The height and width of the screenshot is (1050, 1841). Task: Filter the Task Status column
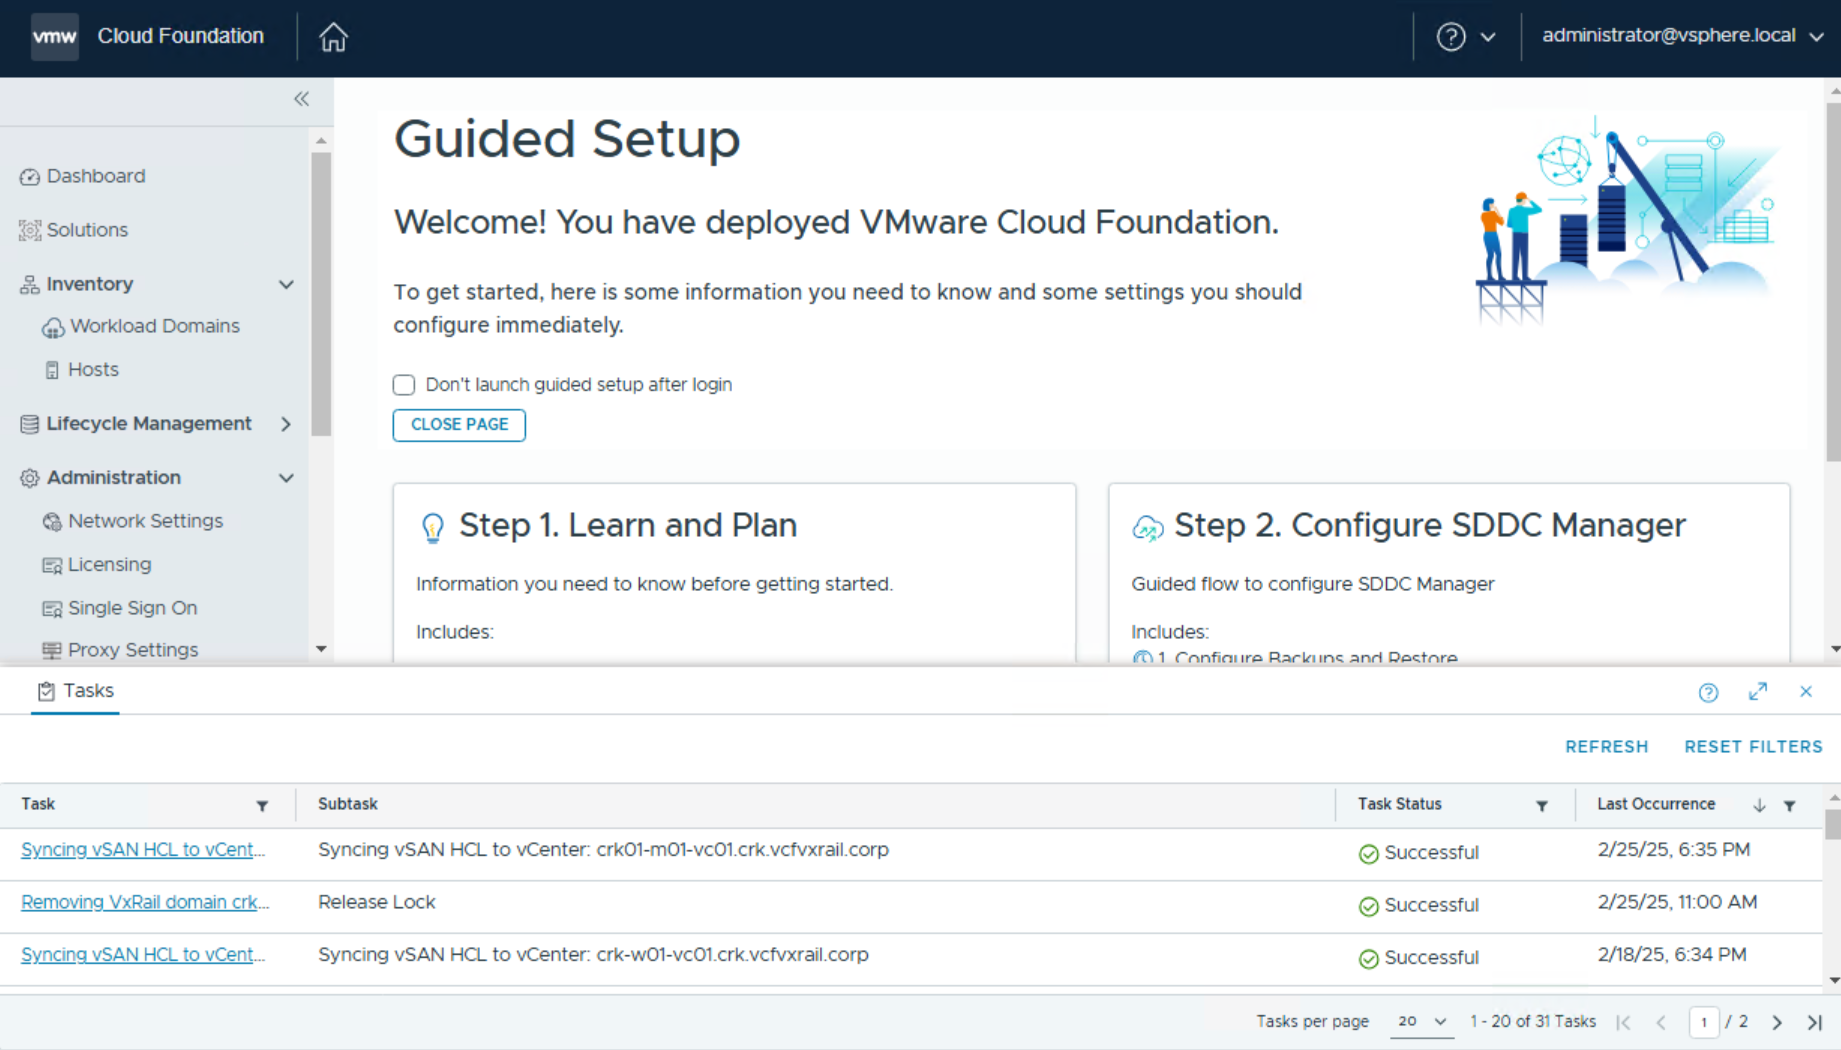pos(1541,806)
